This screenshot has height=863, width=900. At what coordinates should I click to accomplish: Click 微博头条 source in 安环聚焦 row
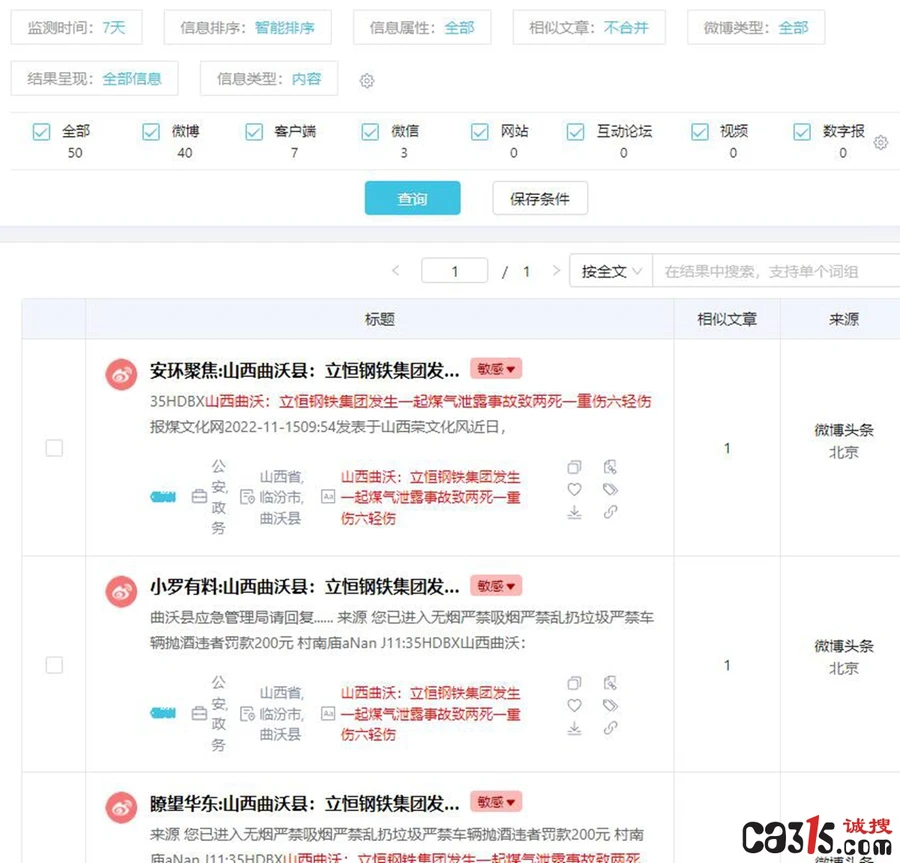pos(844,430)
